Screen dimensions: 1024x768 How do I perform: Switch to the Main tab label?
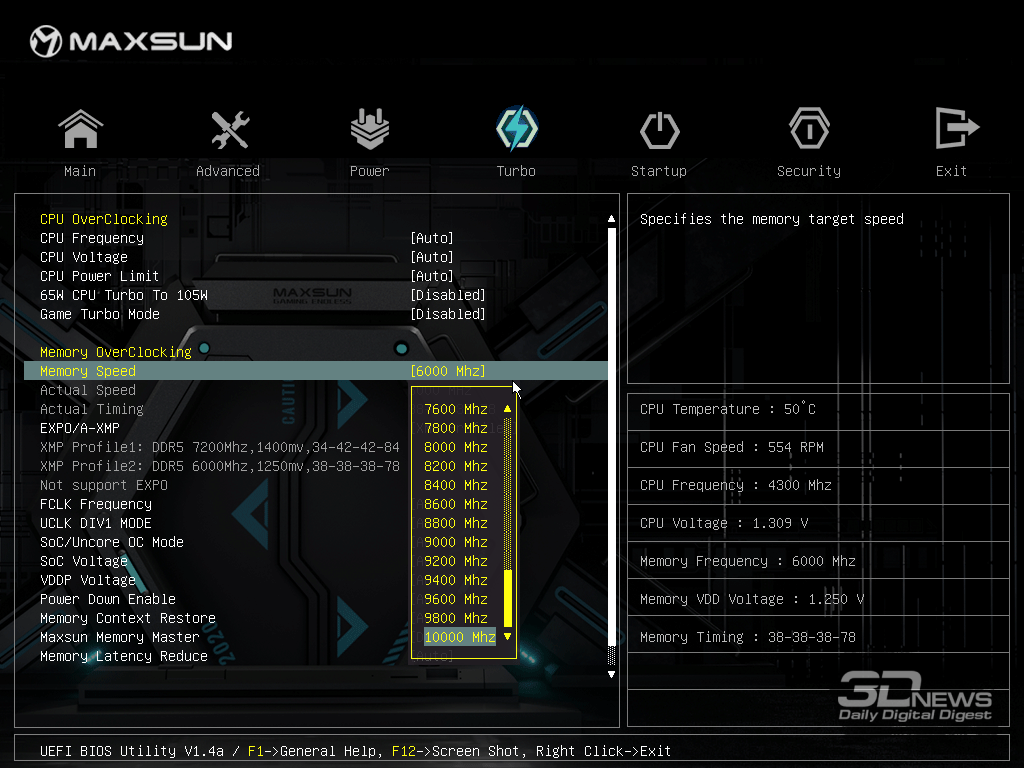[80, 171]
